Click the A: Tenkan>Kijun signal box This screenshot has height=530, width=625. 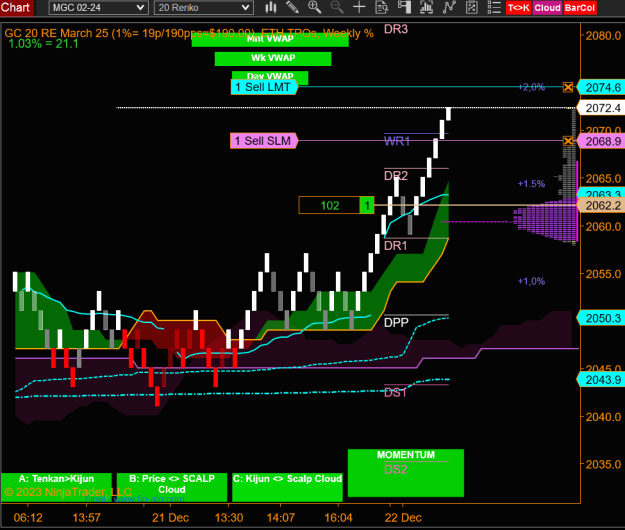(x=56, y=487)
